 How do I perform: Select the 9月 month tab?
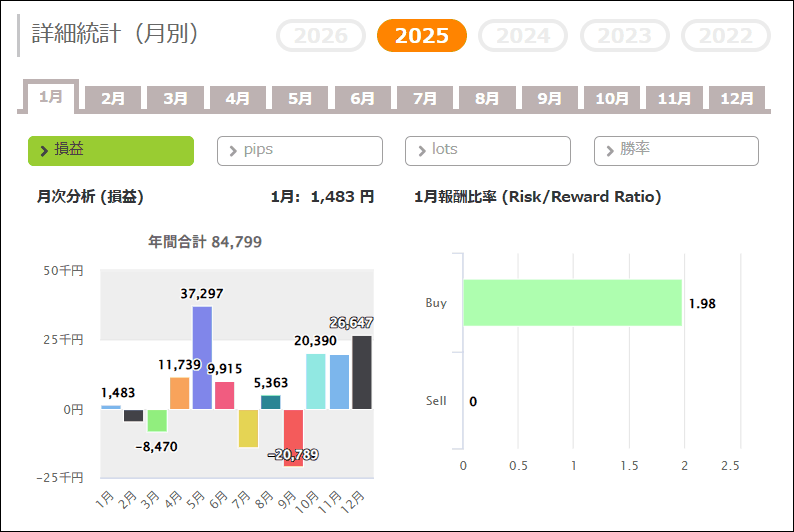click(x=549, y=99)
